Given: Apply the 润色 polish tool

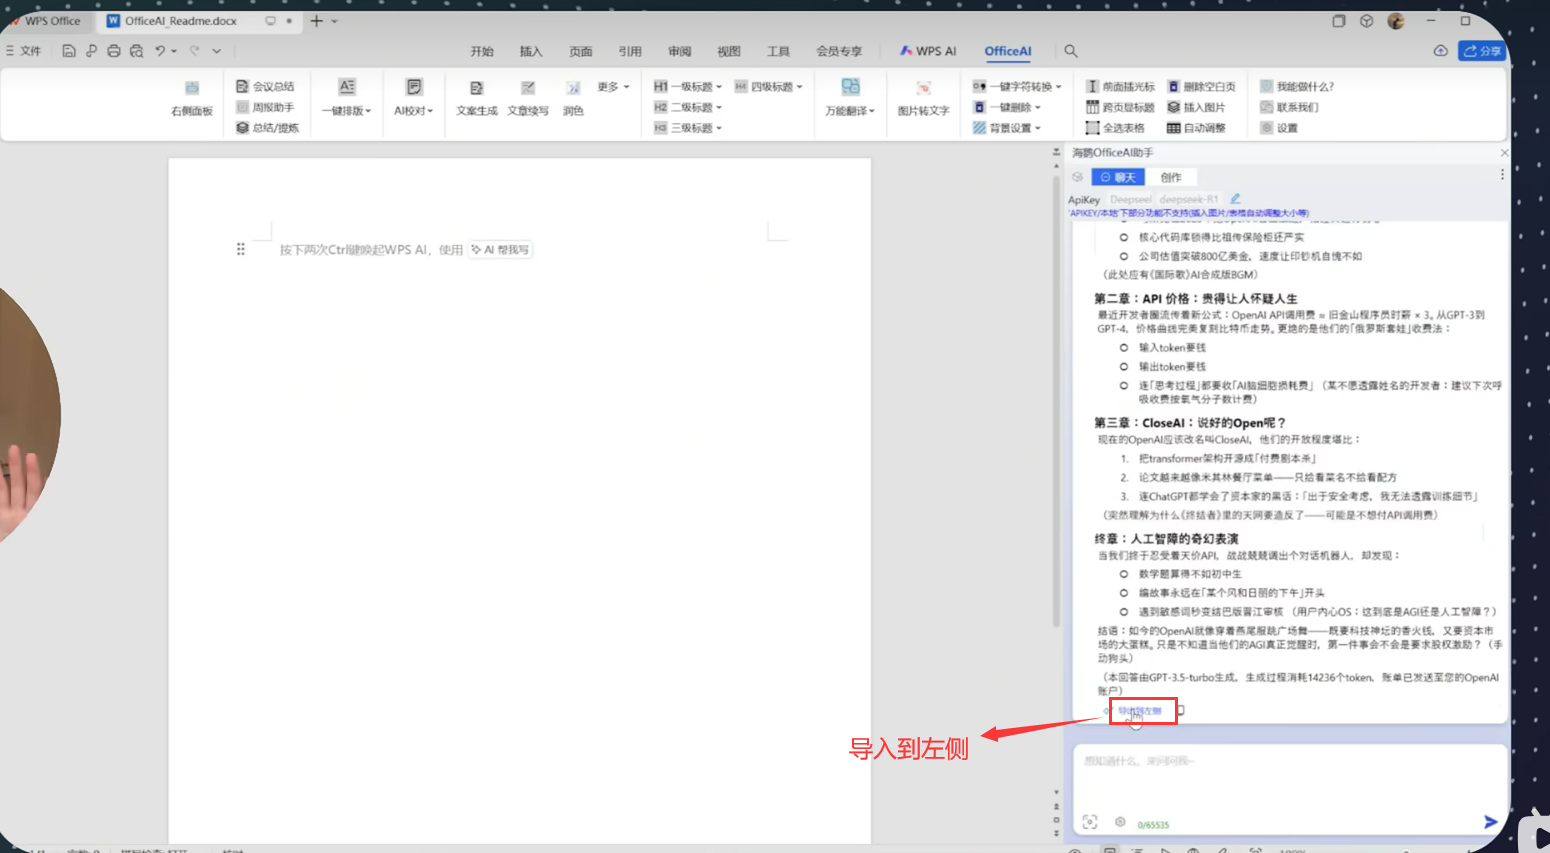Looking at the screenshot, I should point(573,98).
